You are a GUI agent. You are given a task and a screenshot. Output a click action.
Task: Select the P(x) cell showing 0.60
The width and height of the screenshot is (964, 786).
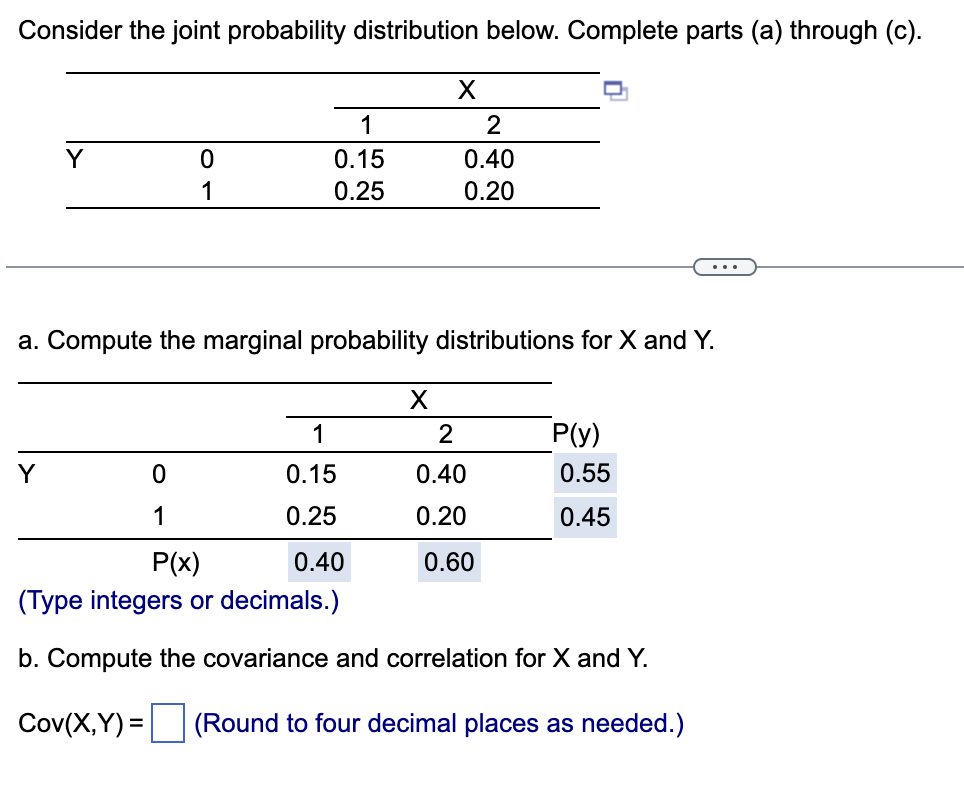(x=448, y=562)
